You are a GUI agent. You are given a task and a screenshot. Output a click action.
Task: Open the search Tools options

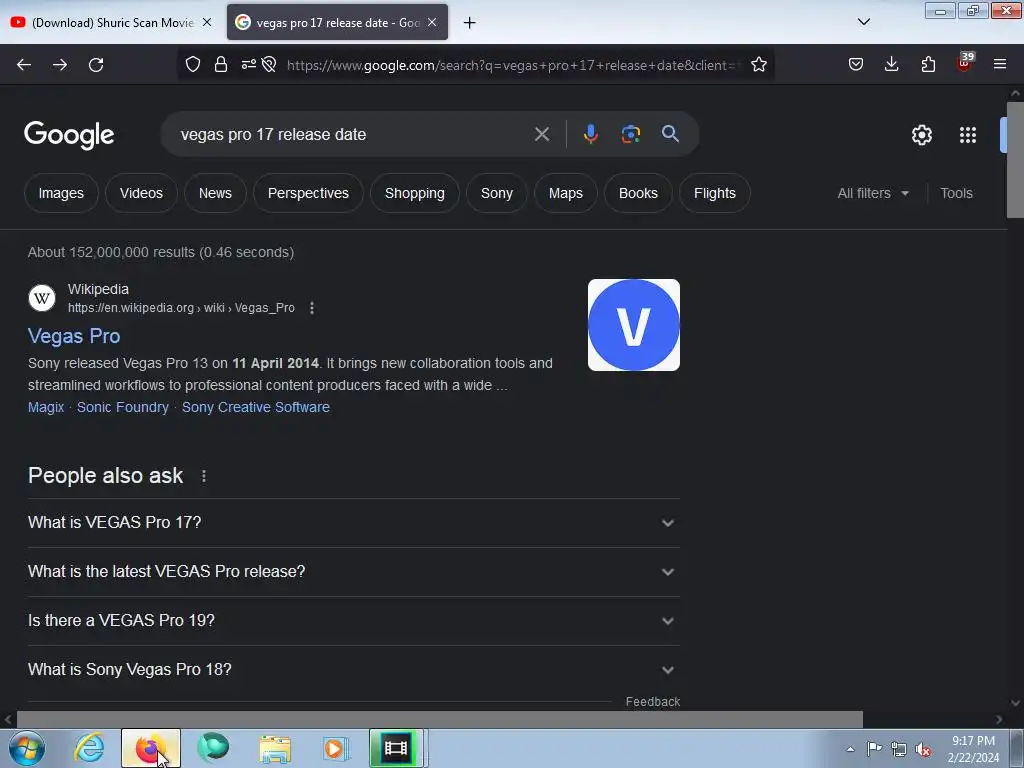point(956,193)
